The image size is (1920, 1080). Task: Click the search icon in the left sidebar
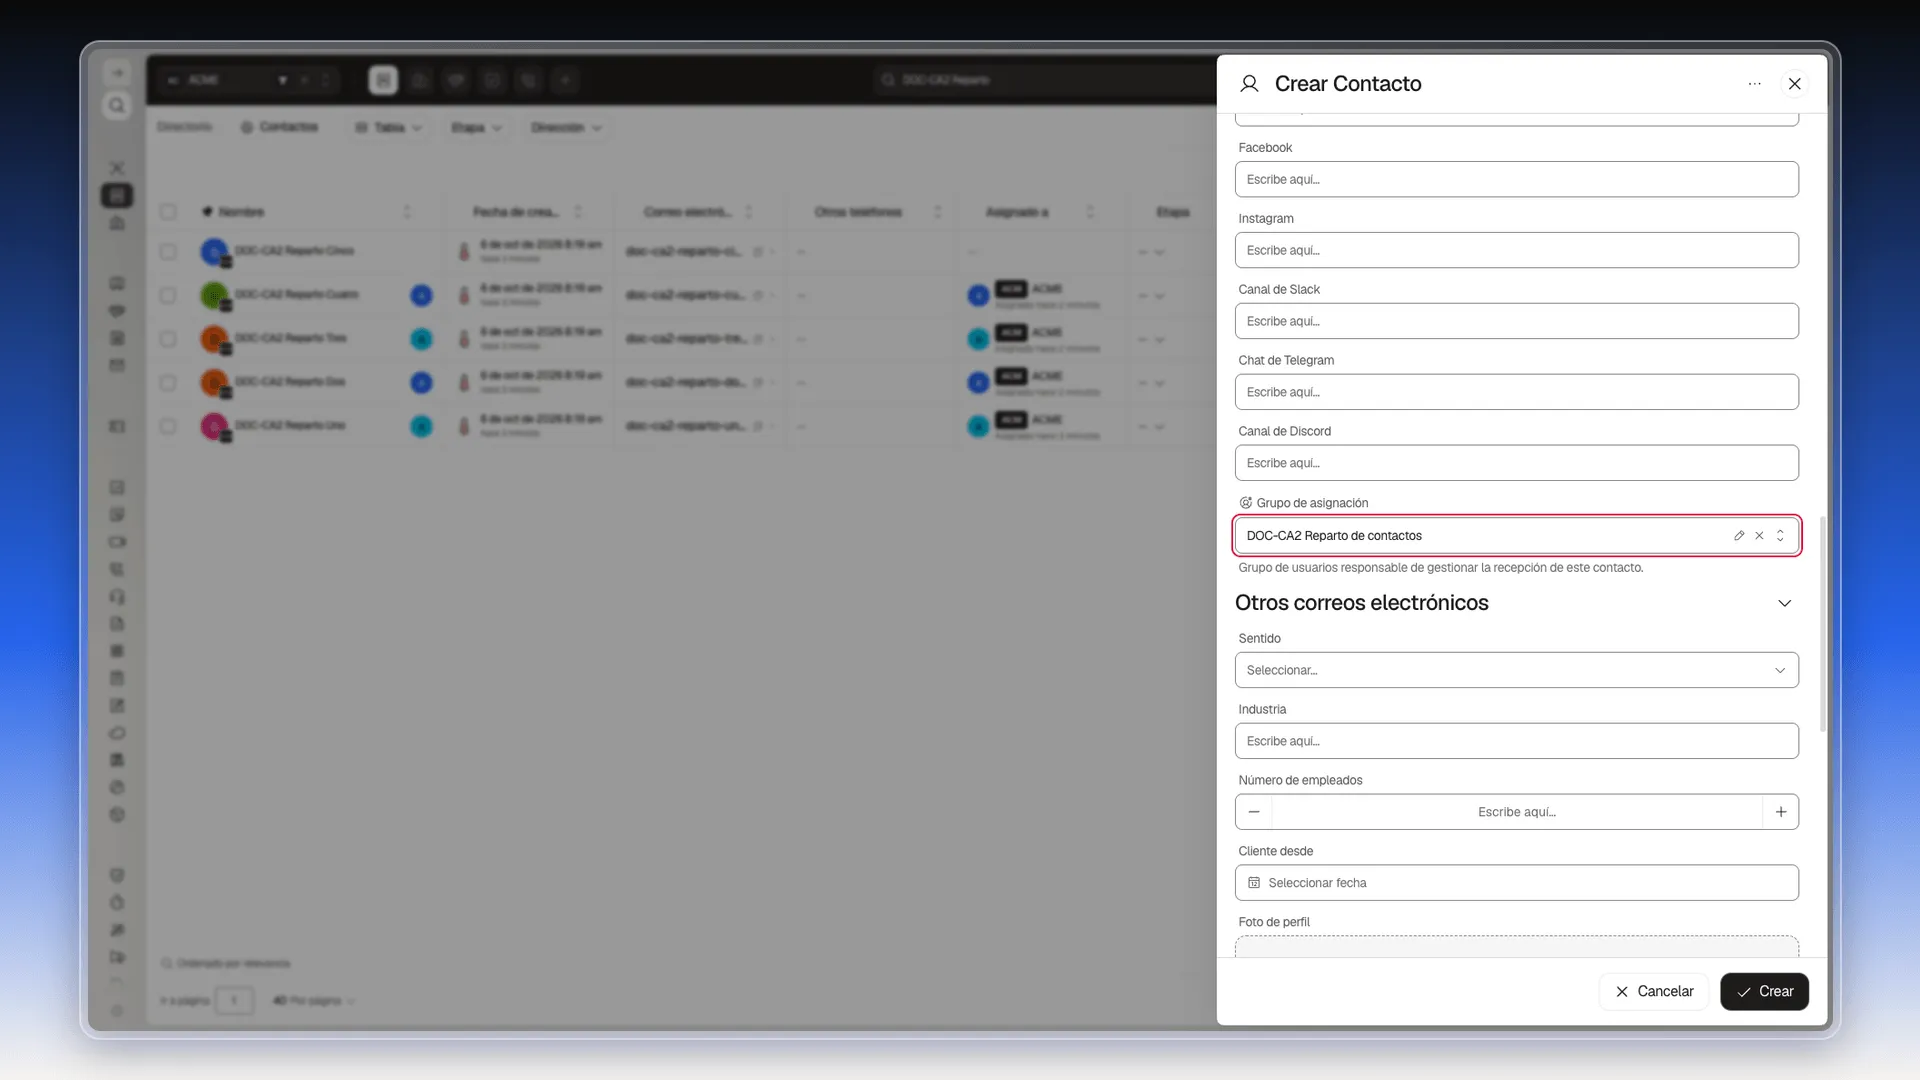[117, 106]
